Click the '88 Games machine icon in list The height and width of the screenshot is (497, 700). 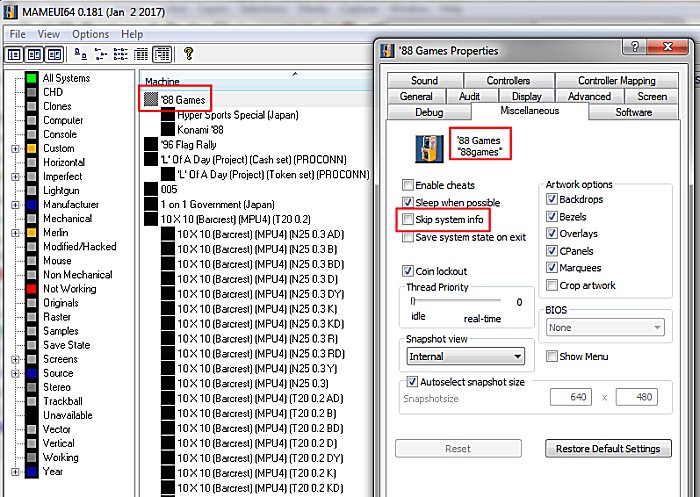click(151, 100)
